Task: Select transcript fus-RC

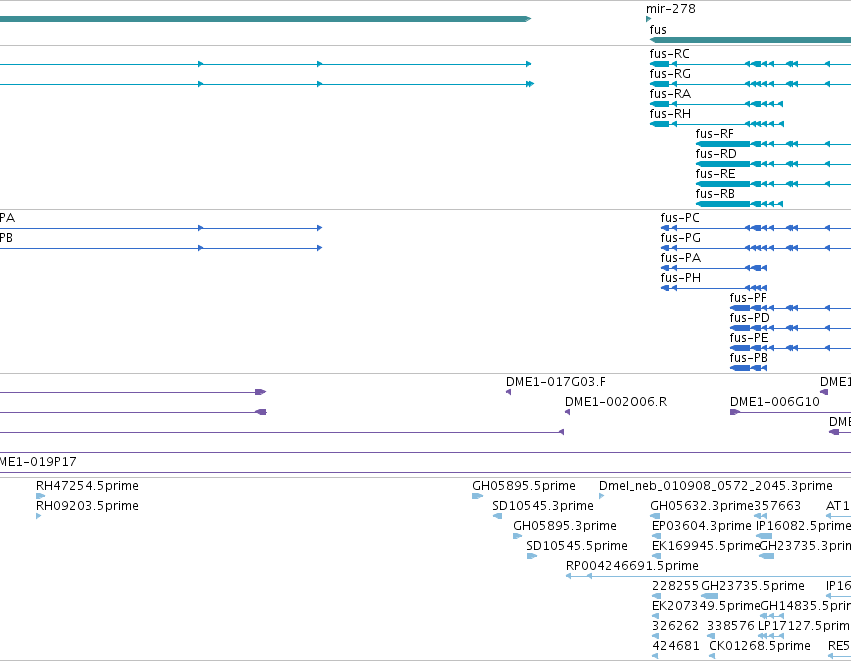Action: click(x=669, y=54)
